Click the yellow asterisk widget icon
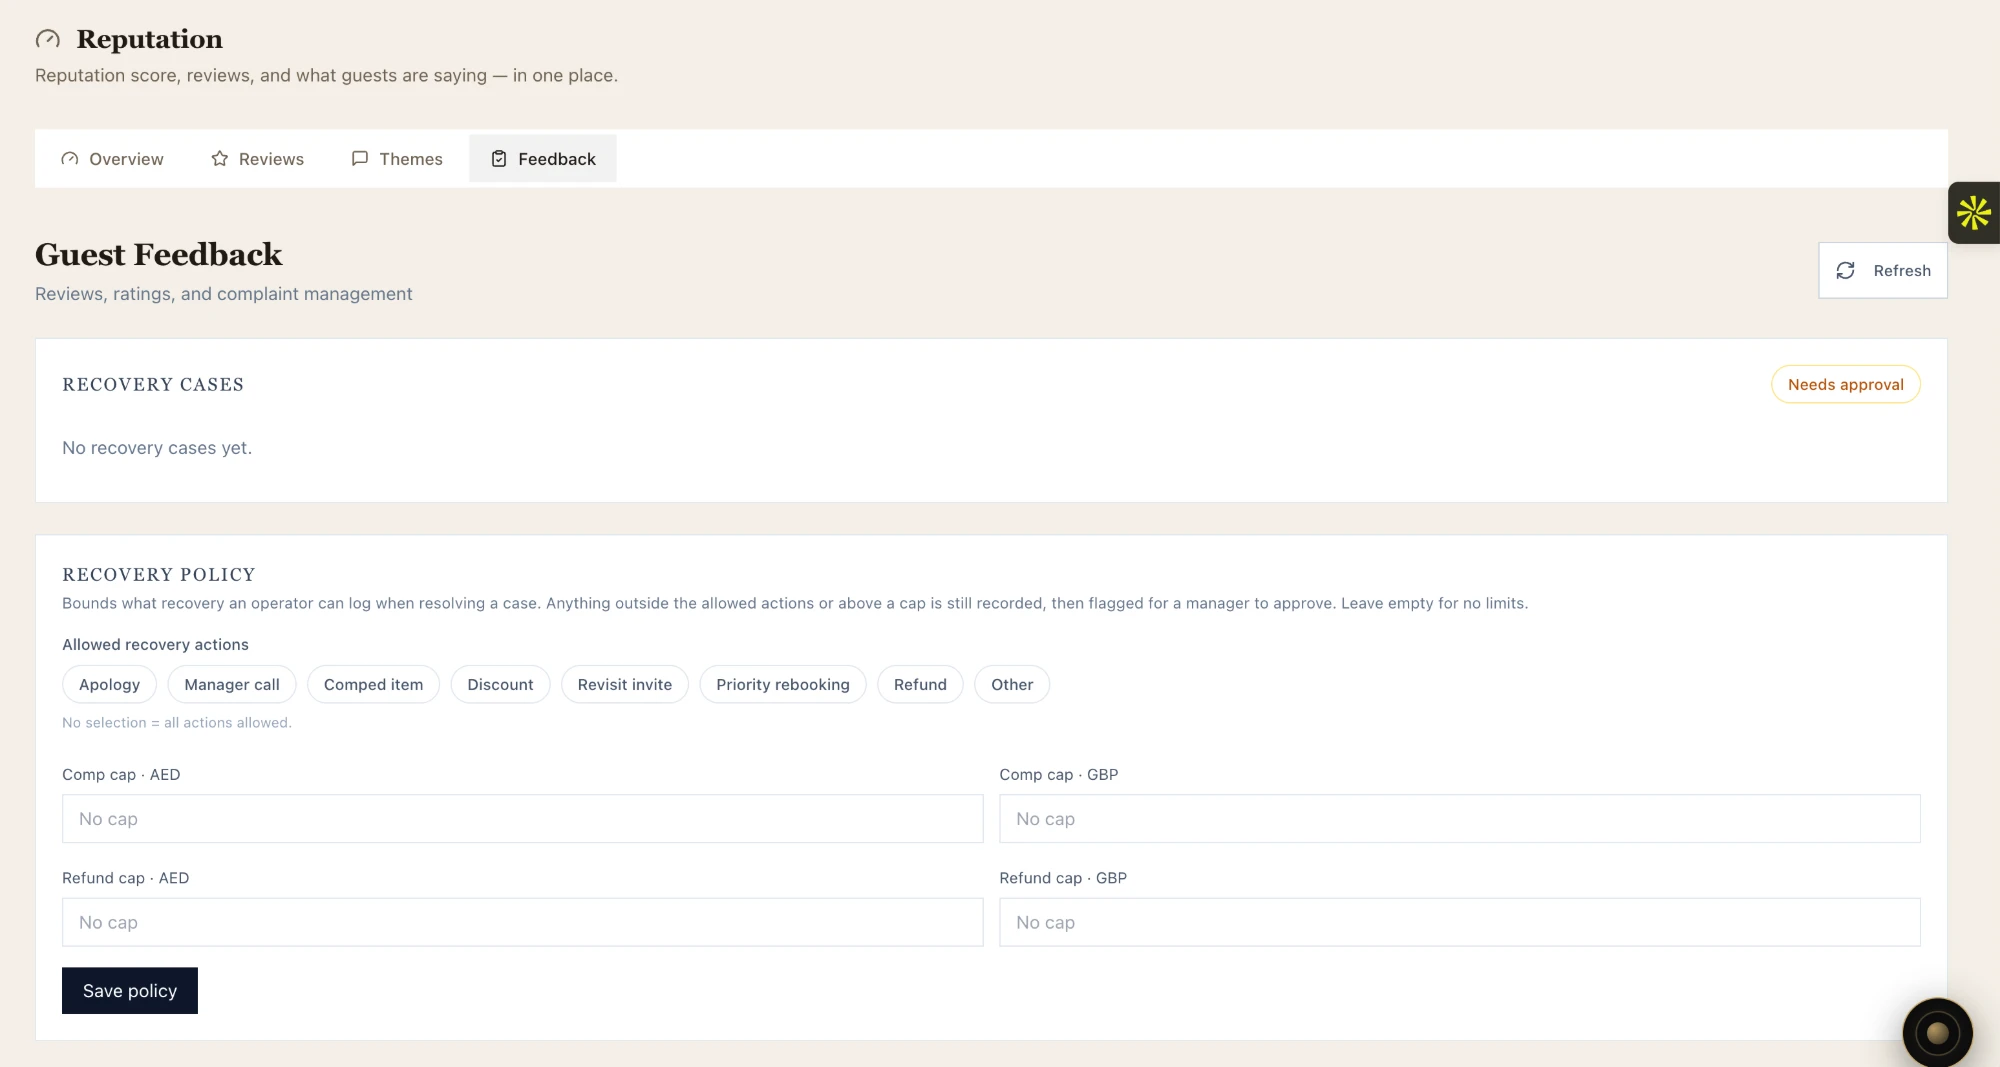Viewport: 2000px width, 1067px height. (1974, 213)
